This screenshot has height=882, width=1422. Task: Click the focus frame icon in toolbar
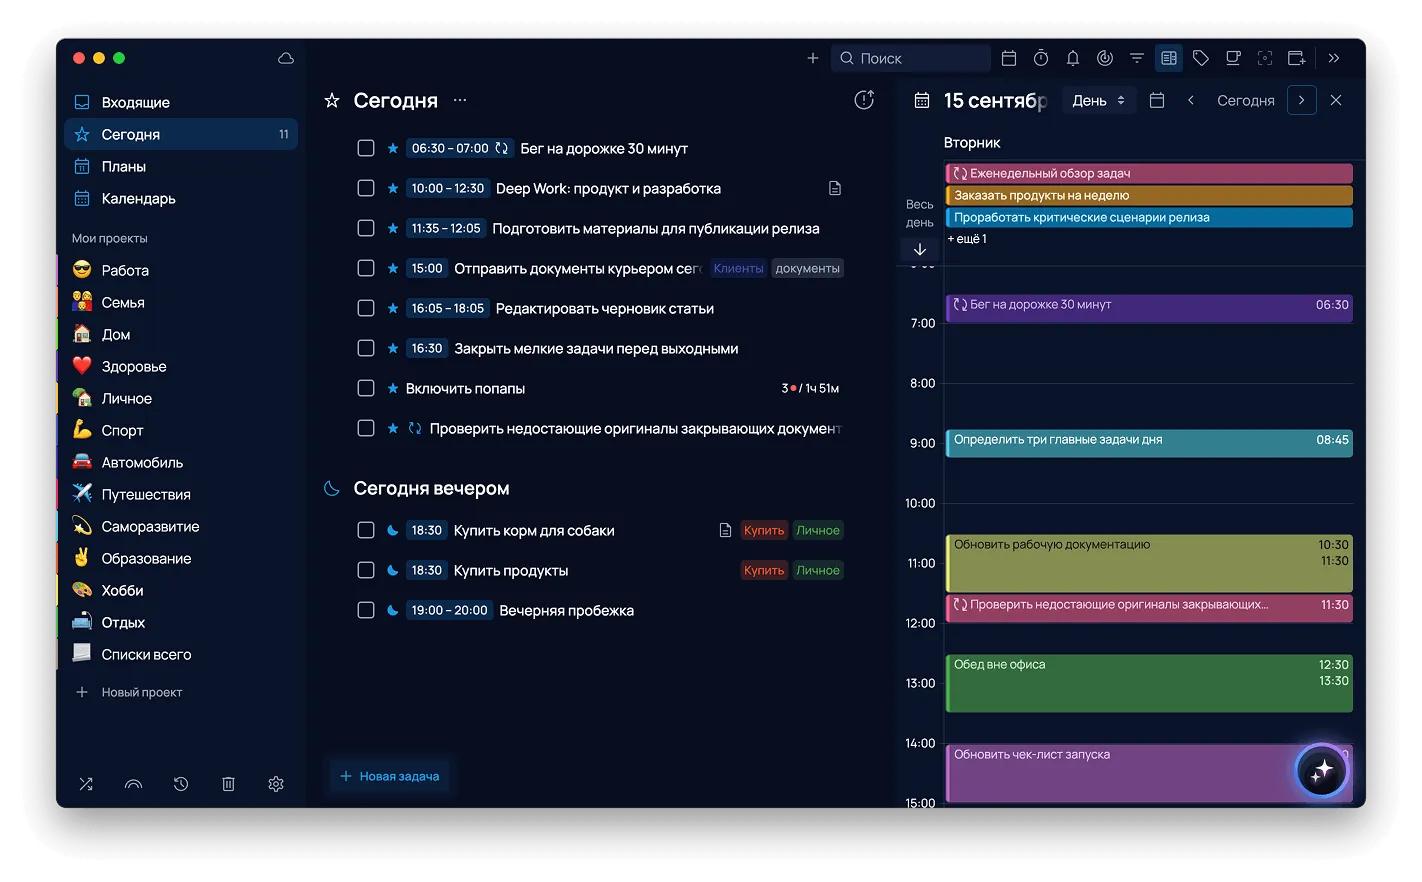pyautogui.click(x=1265, y=58)
